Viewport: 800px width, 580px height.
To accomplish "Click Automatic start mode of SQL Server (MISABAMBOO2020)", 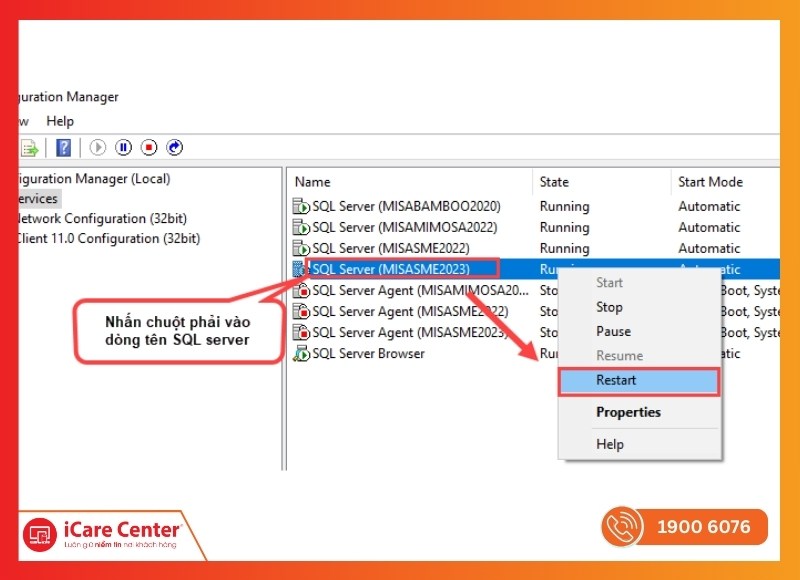I will click(x=709, y=206).
